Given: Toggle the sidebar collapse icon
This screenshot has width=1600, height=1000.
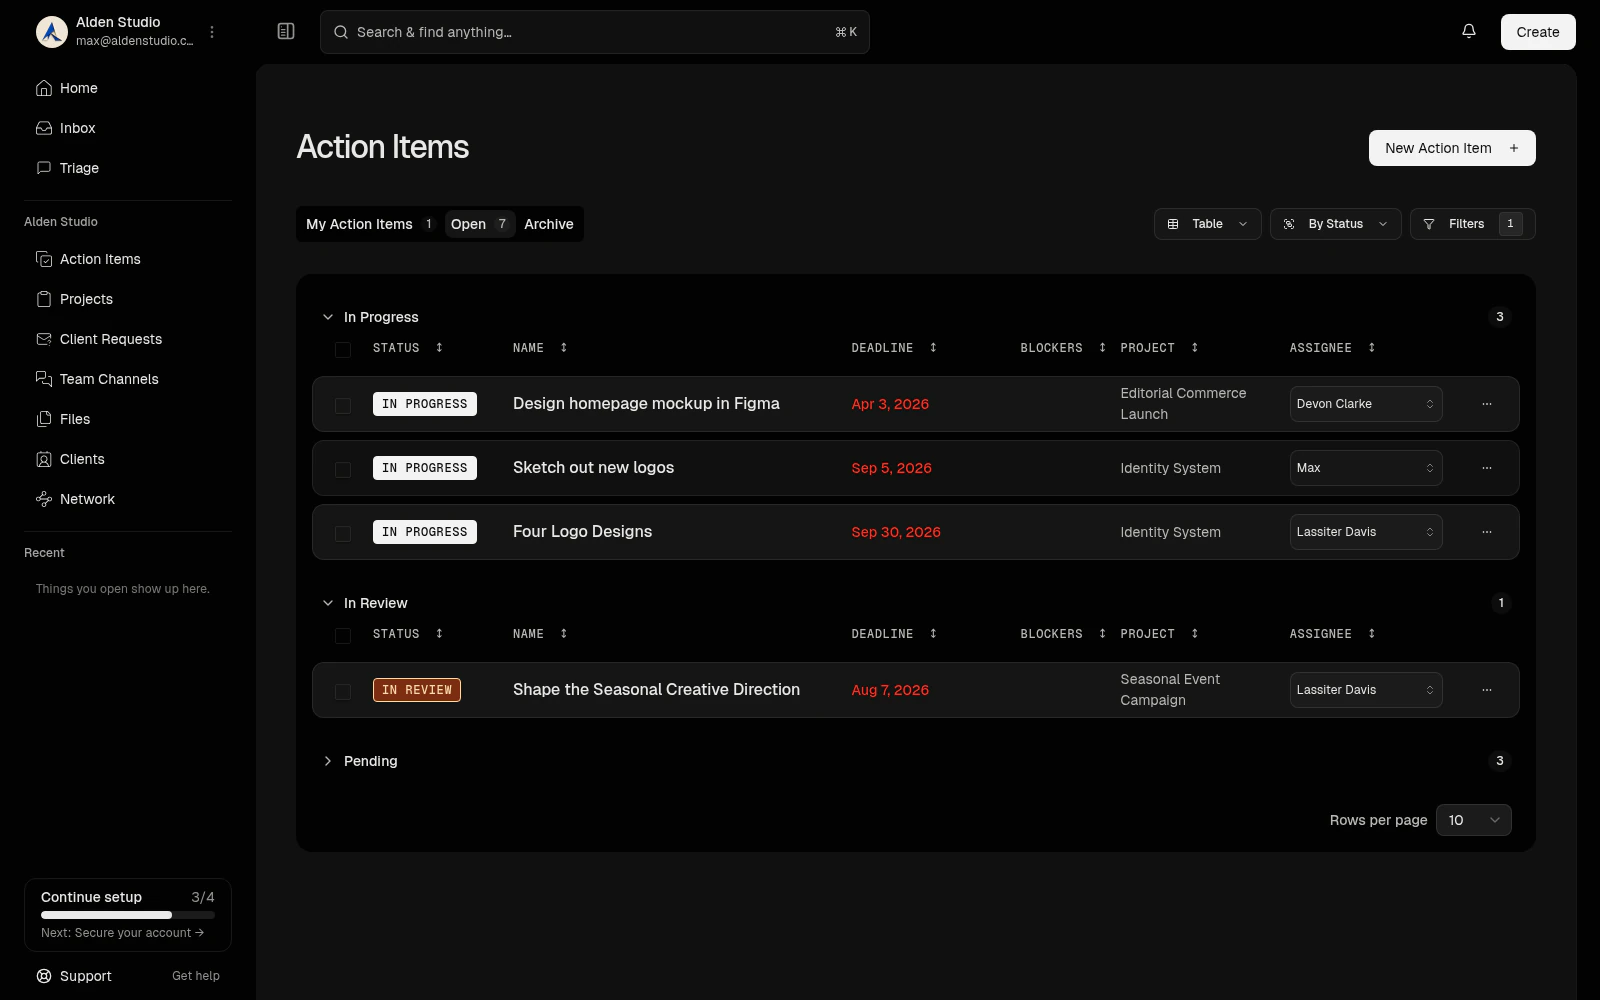Looking at the screenshot, I should pyautogui.click(x=286, y=32).
